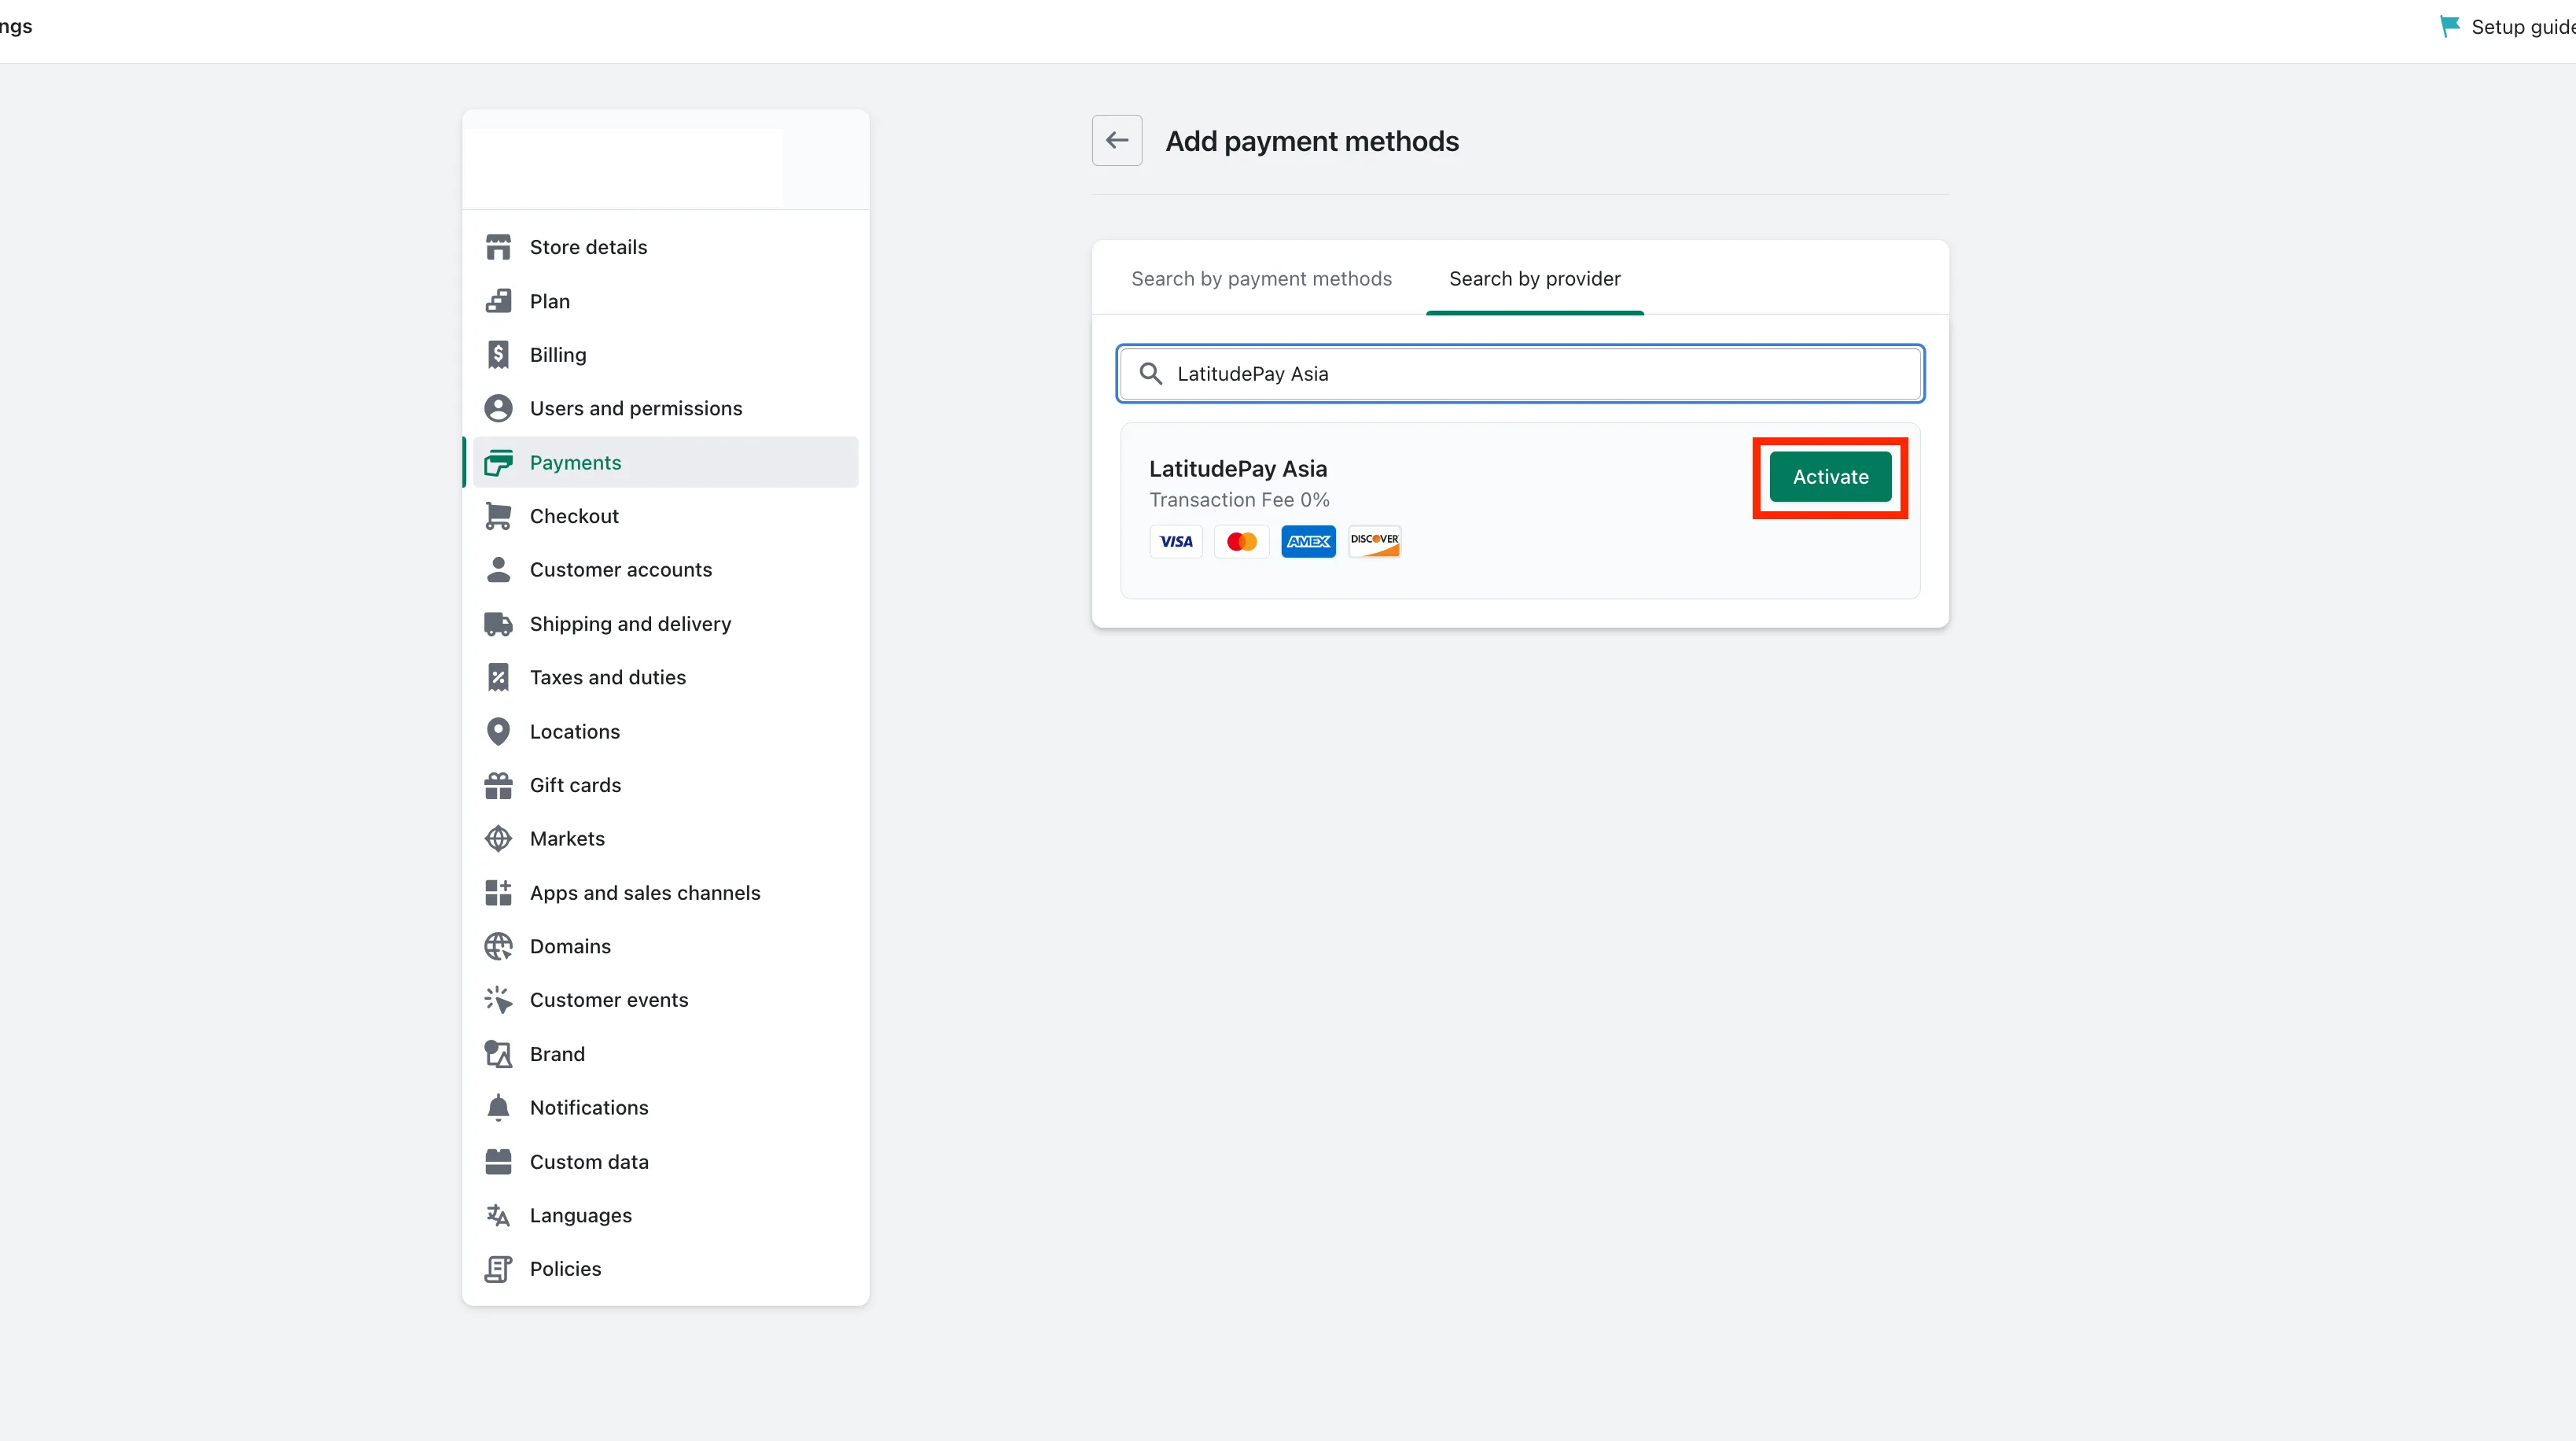Click the Customer accounts person icon
Image resolution: width=2576 pixels, height=1441 pixels.
pyautogui.click(x=498, y=570)
